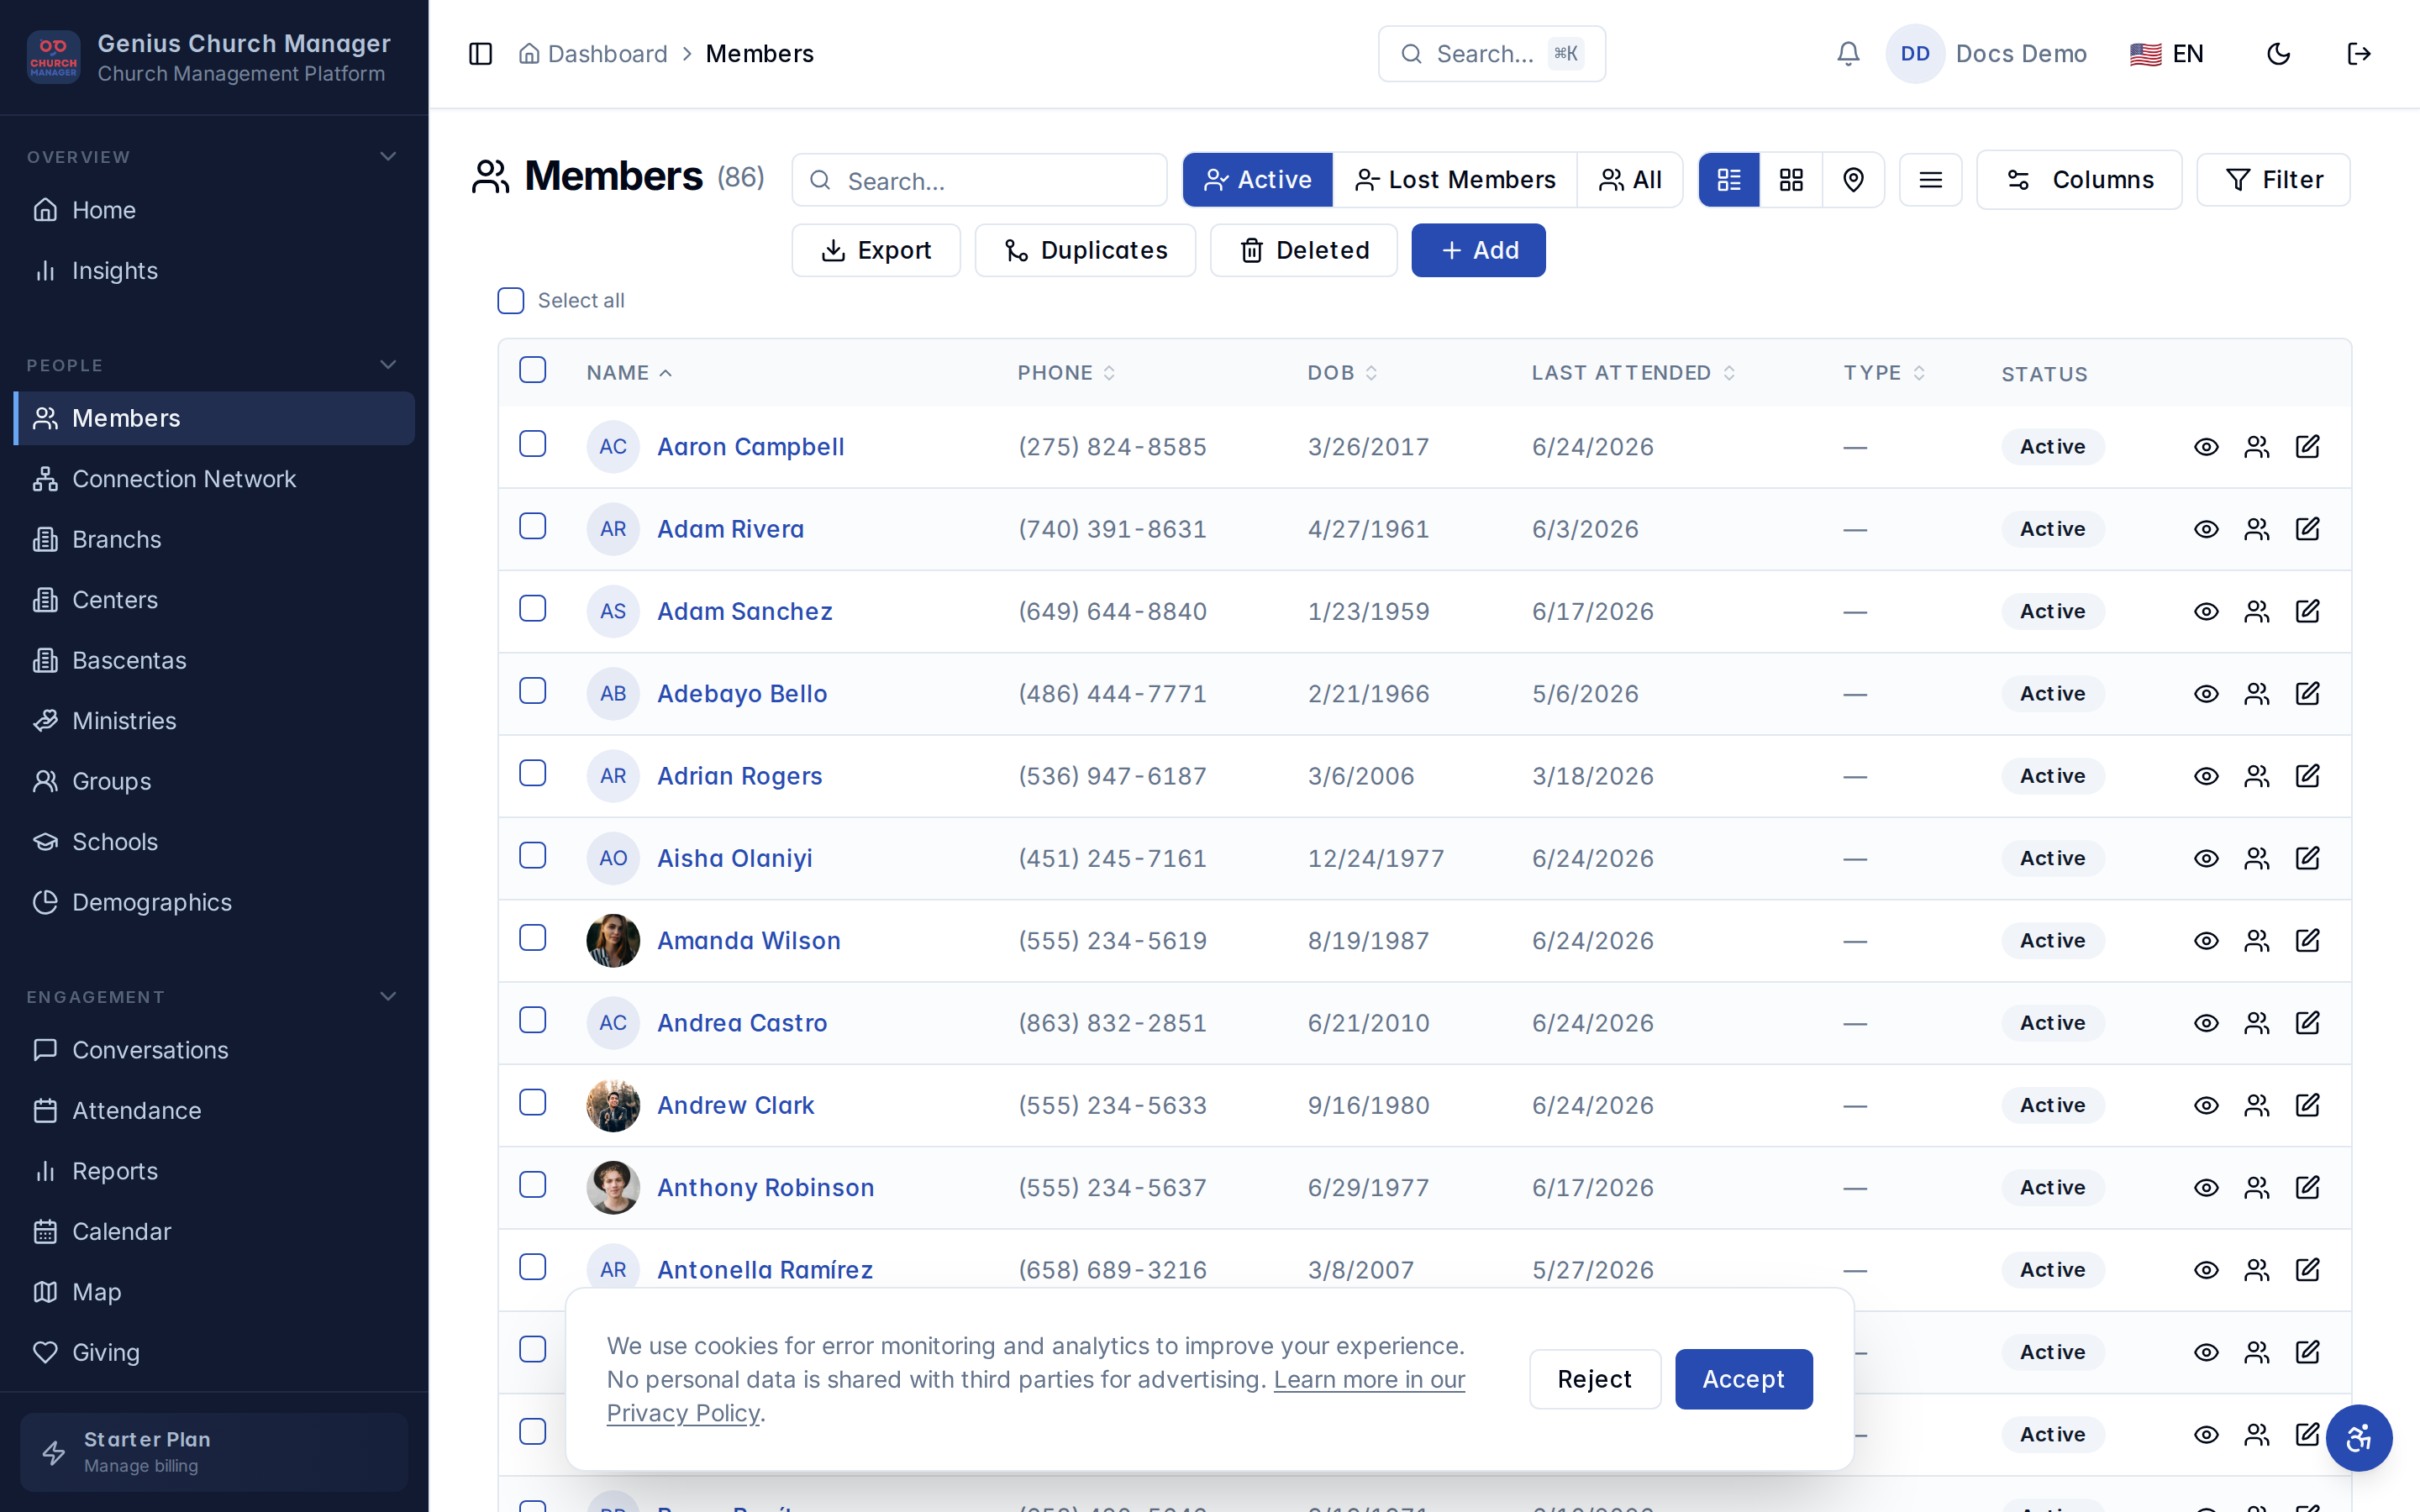The image size is (2420, 1512).
Task: Click the logout icon
Action: pos(2358,54)
